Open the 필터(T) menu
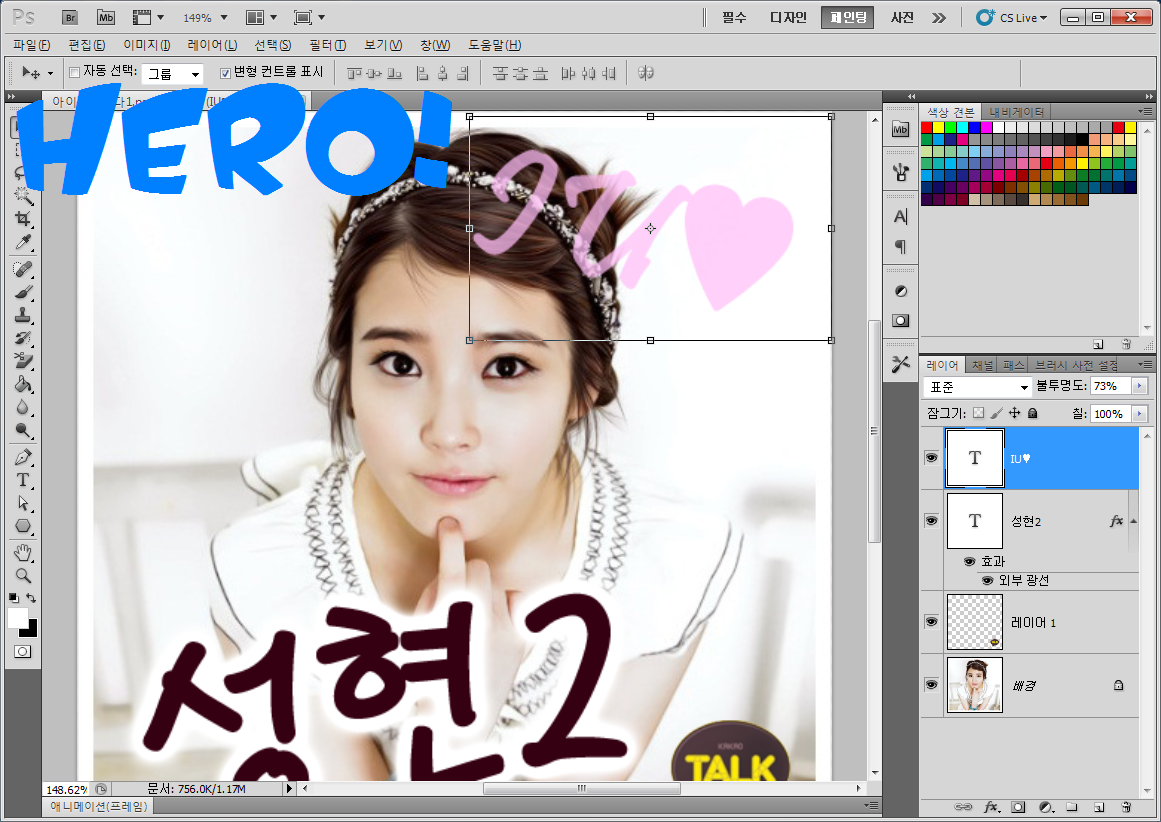The width and height of the screenshot is (1161, 822). [x=328, y=45]
